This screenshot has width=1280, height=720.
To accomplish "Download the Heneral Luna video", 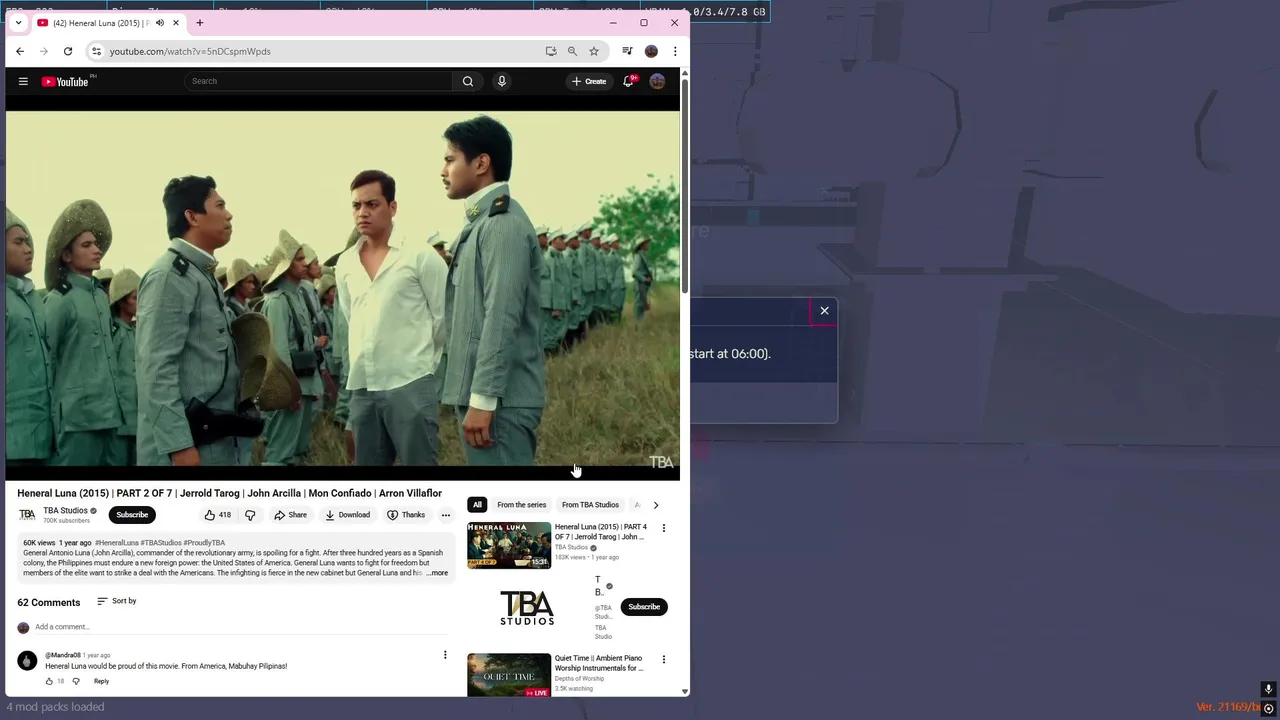I will pos(347,515).
